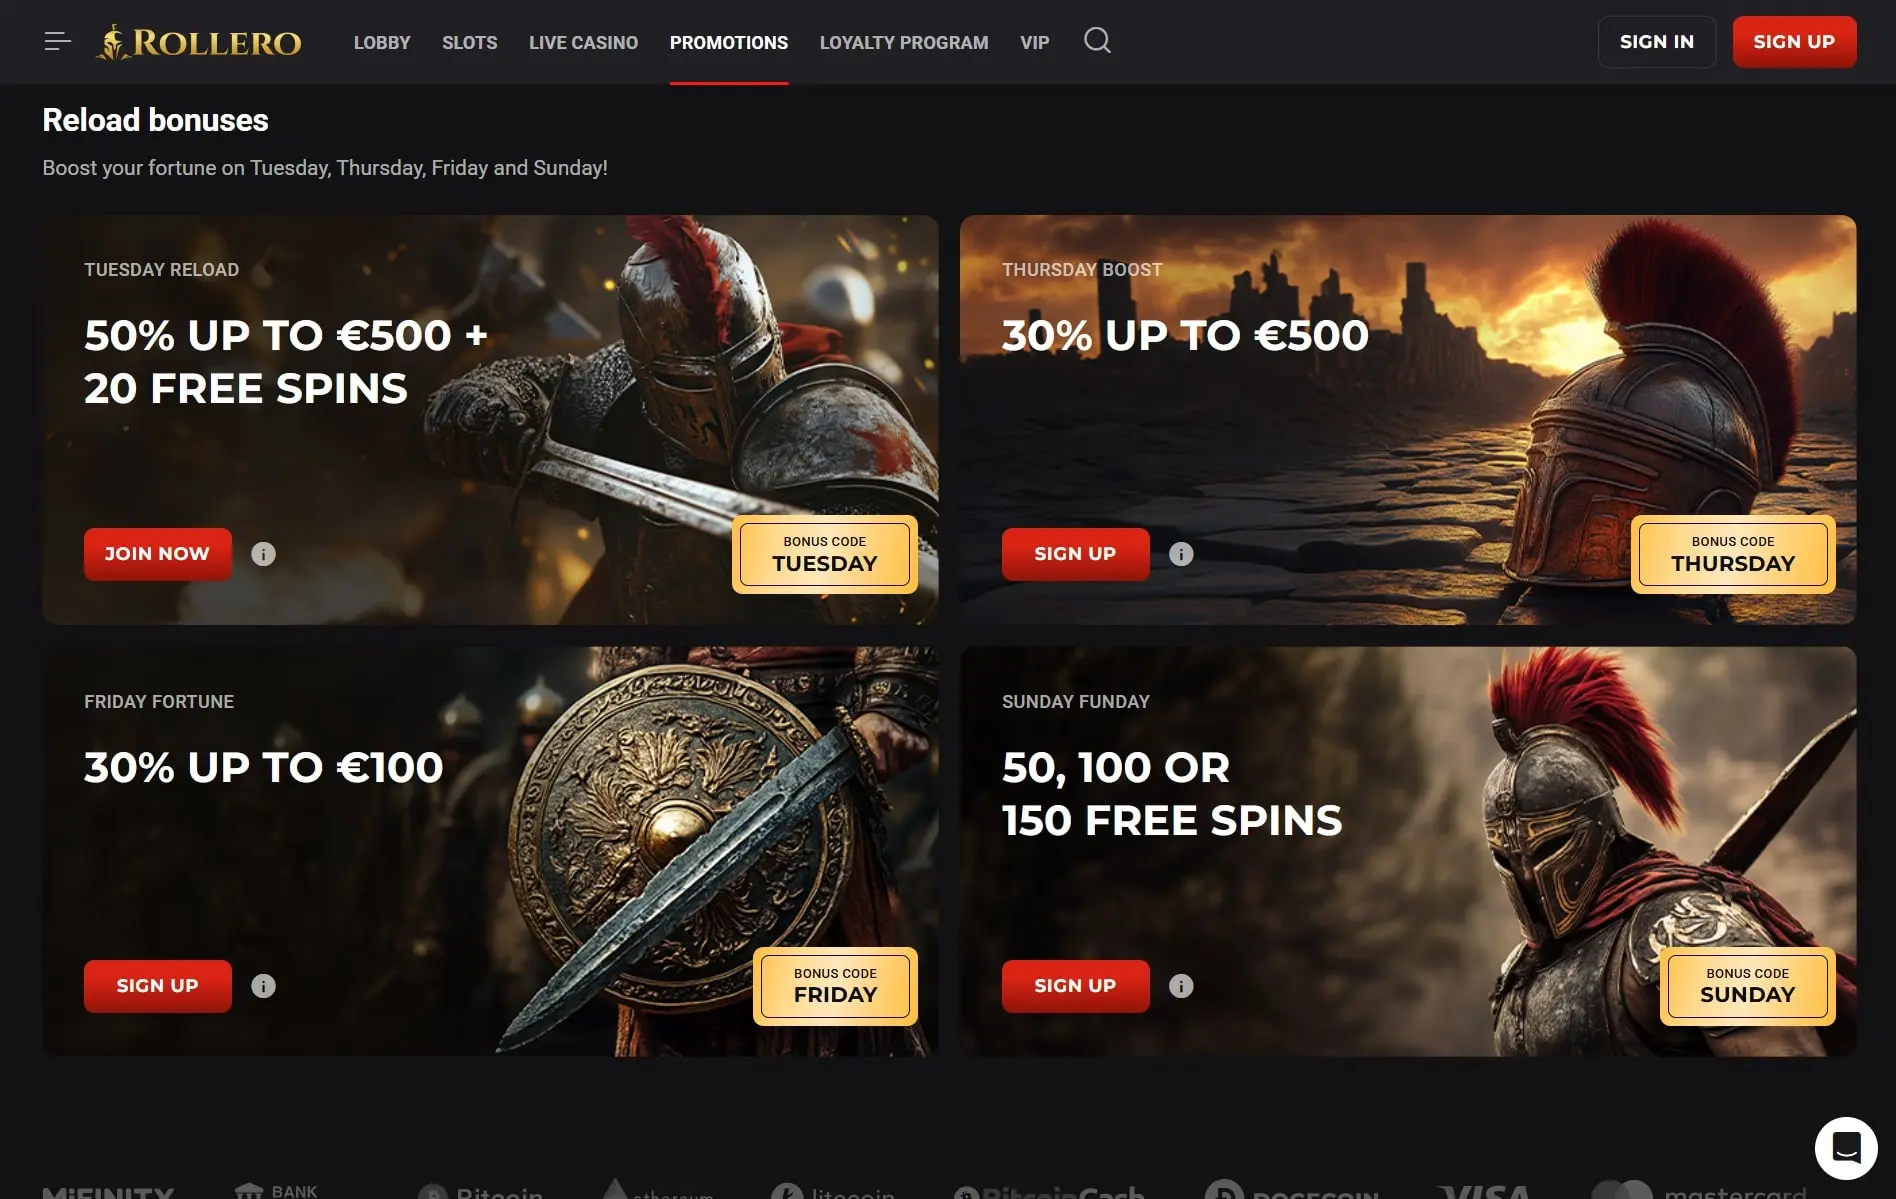
Task: Go to the Lobby menu item
Action: (x=382, y=42)
